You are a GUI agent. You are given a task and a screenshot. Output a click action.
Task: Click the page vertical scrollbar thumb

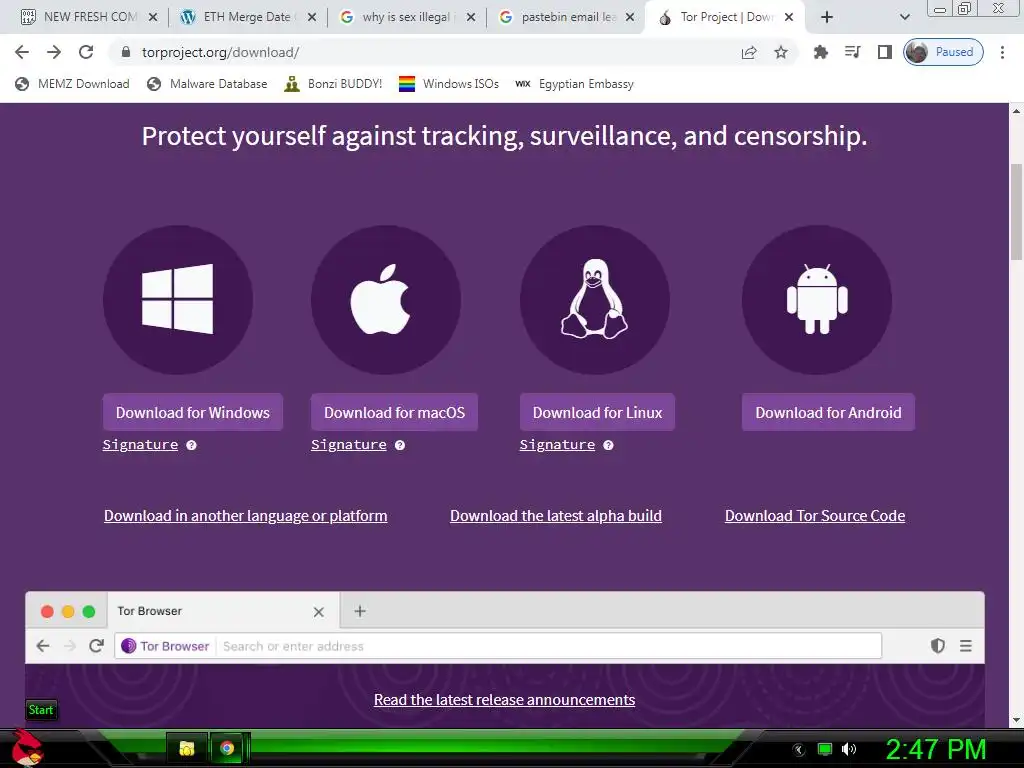[x=1017, y=212]
